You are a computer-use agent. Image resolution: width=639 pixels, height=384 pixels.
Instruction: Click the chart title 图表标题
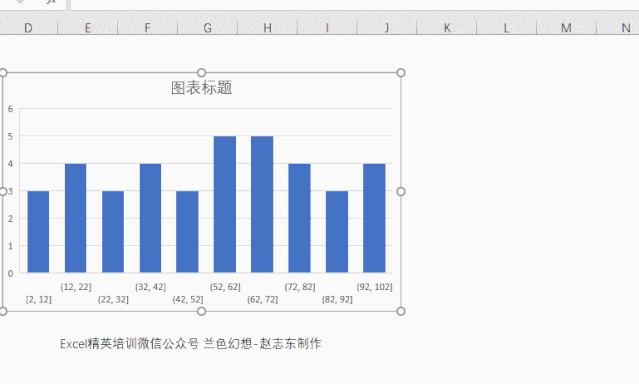201,88
